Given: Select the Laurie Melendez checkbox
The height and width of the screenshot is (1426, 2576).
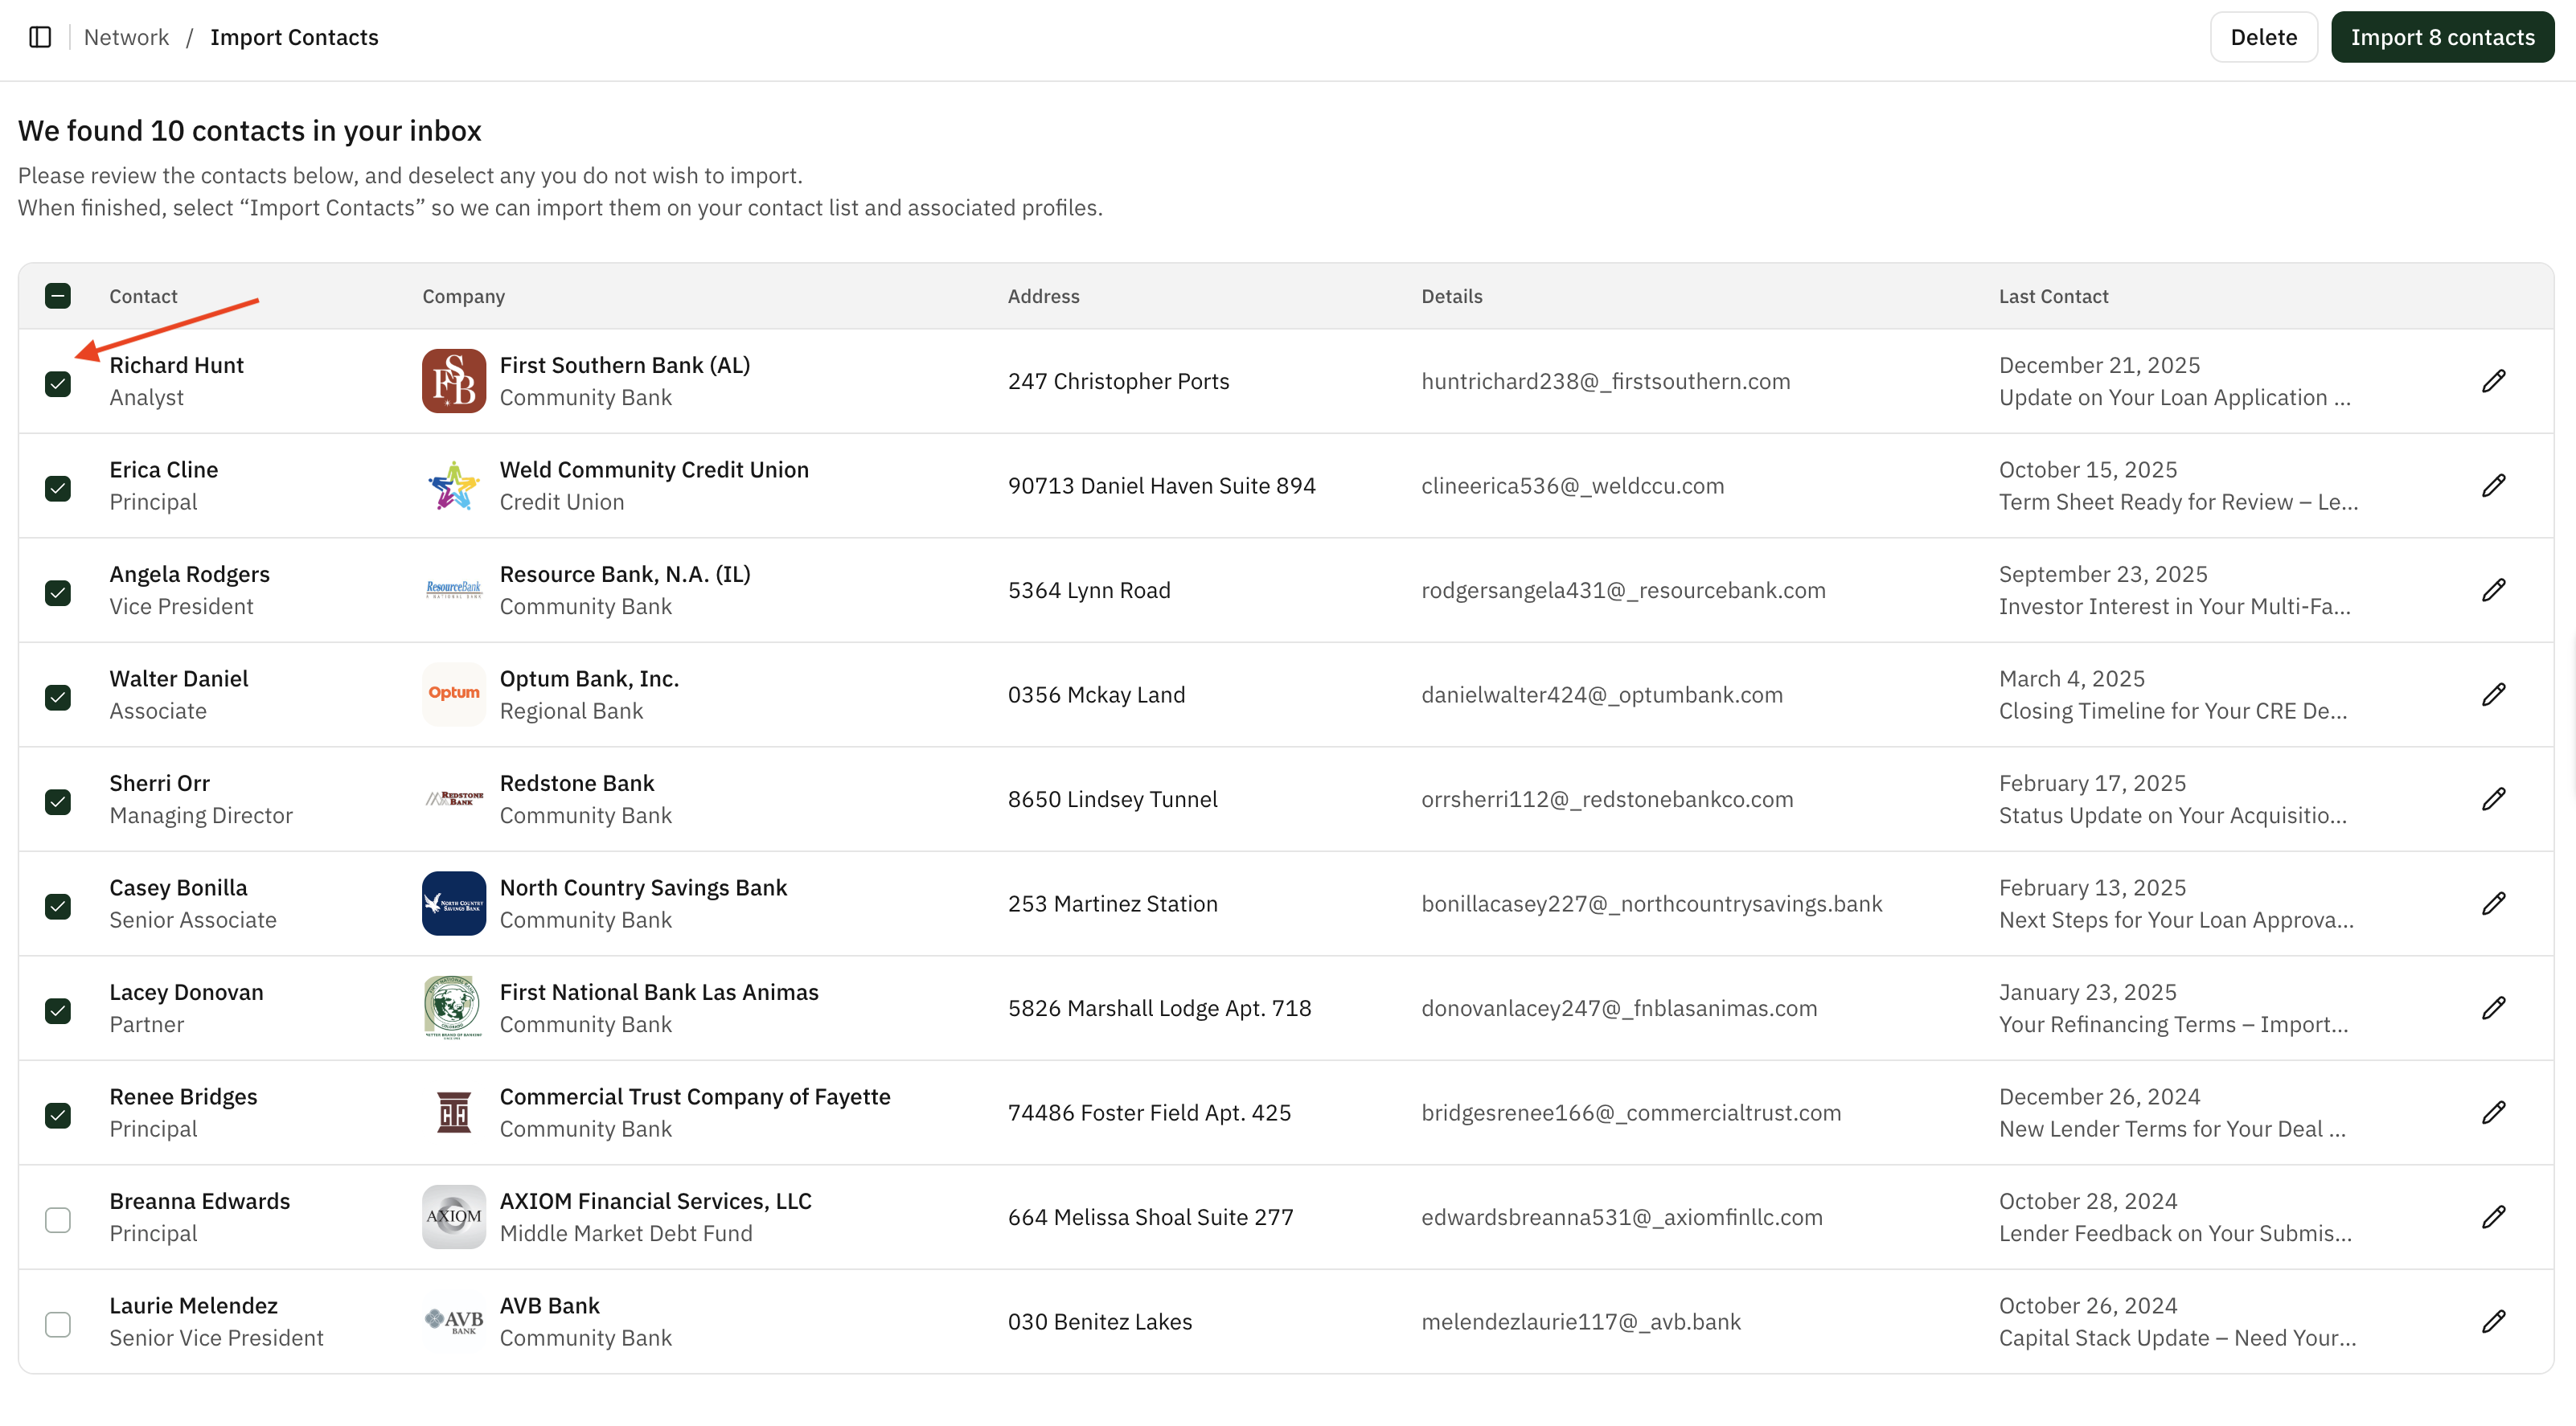Looking at the screenshot, I should tap(58, 1325).
